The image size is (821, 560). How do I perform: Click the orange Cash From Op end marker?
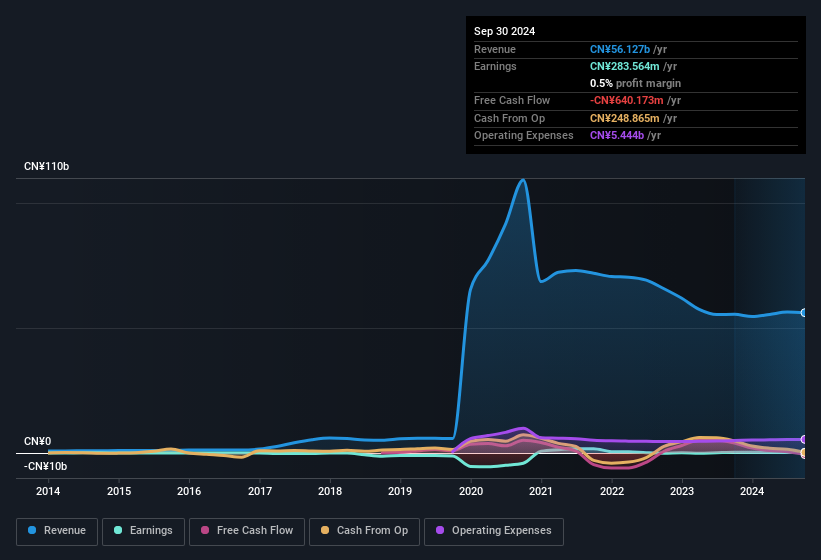(804, 452)
